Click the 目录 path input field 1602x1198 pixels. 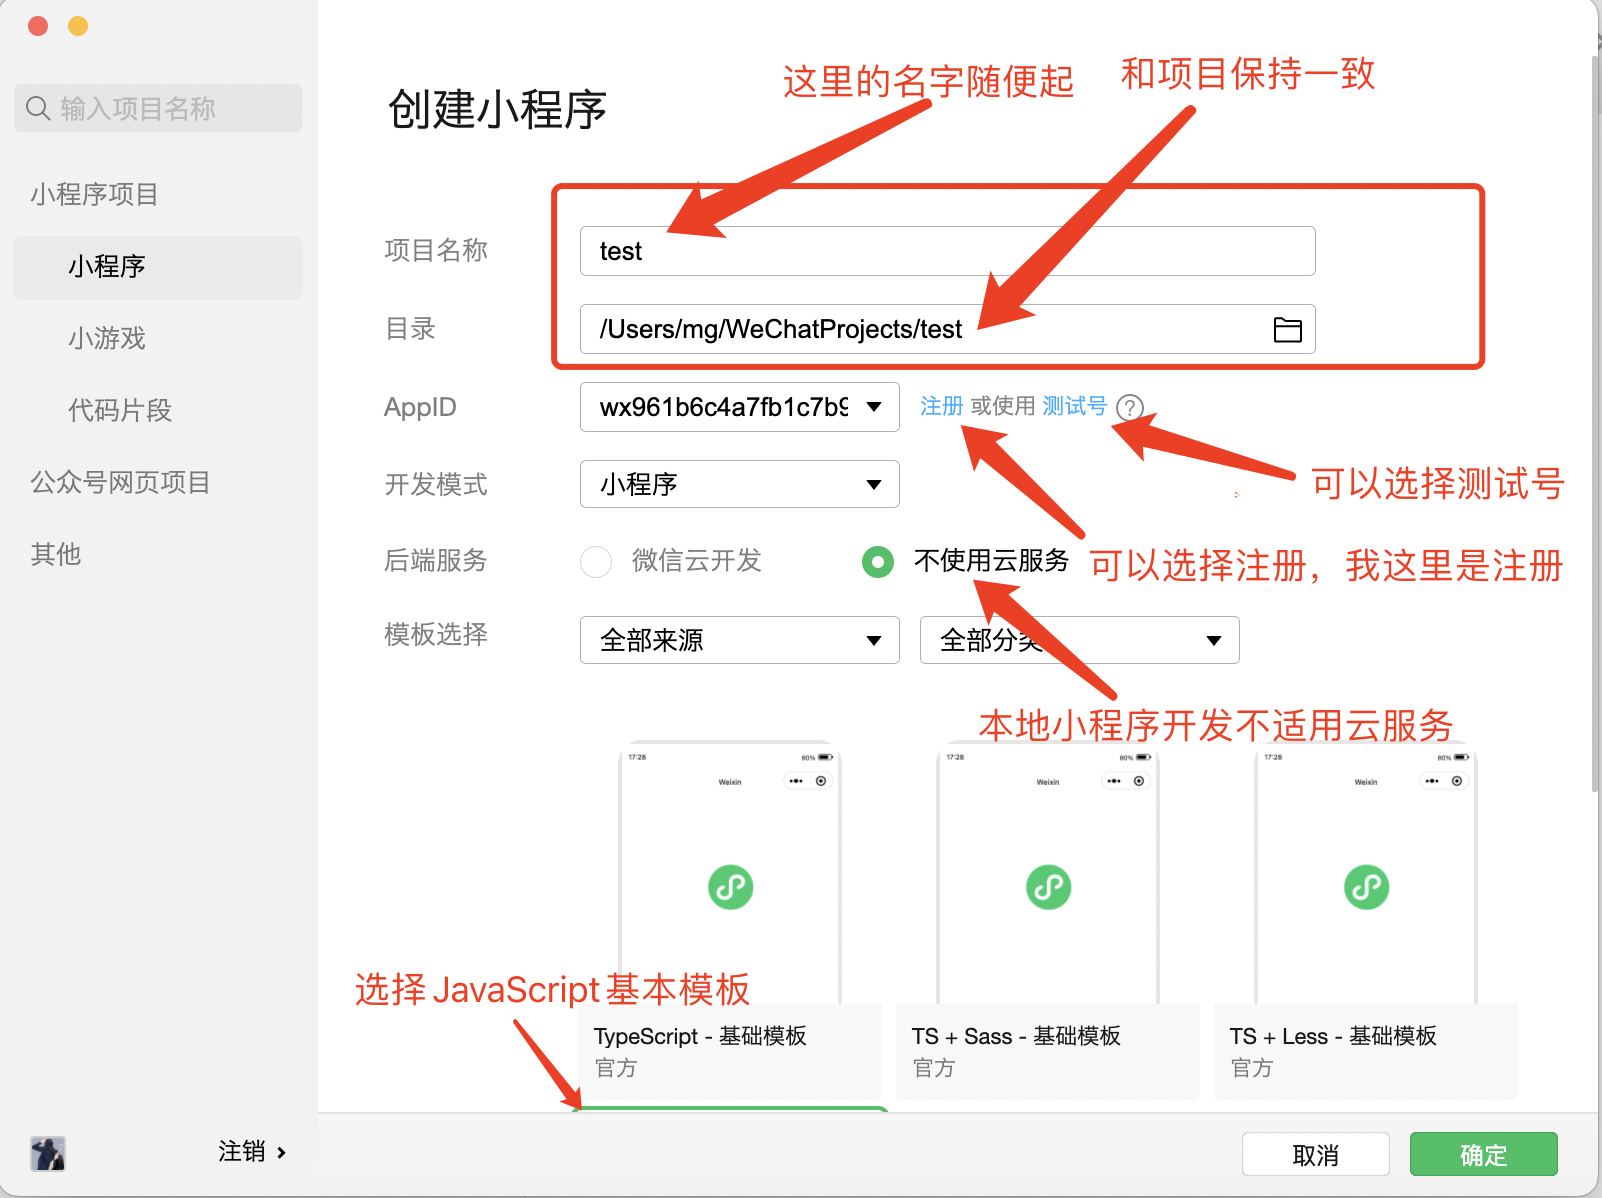947,329
